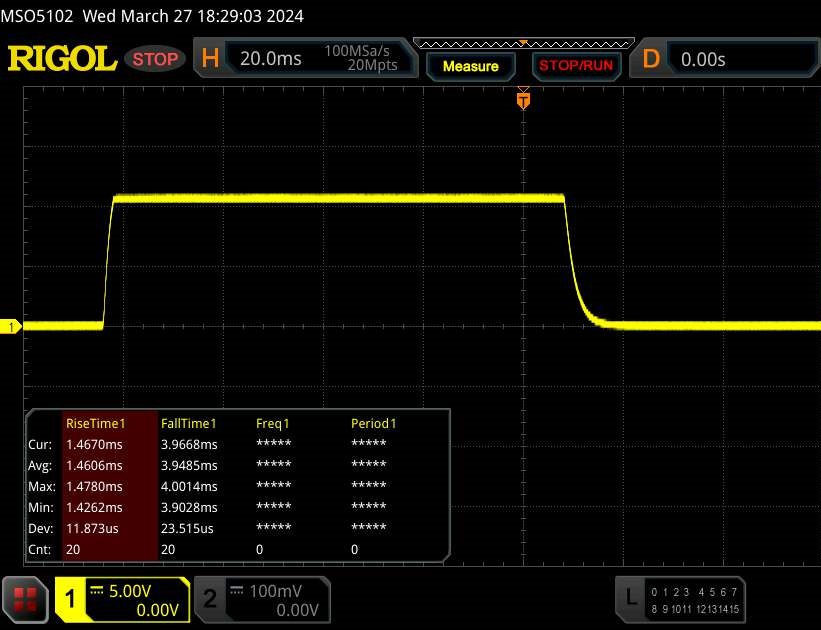
Task: Click the STOP acquisition status badge
Action: 155,59
